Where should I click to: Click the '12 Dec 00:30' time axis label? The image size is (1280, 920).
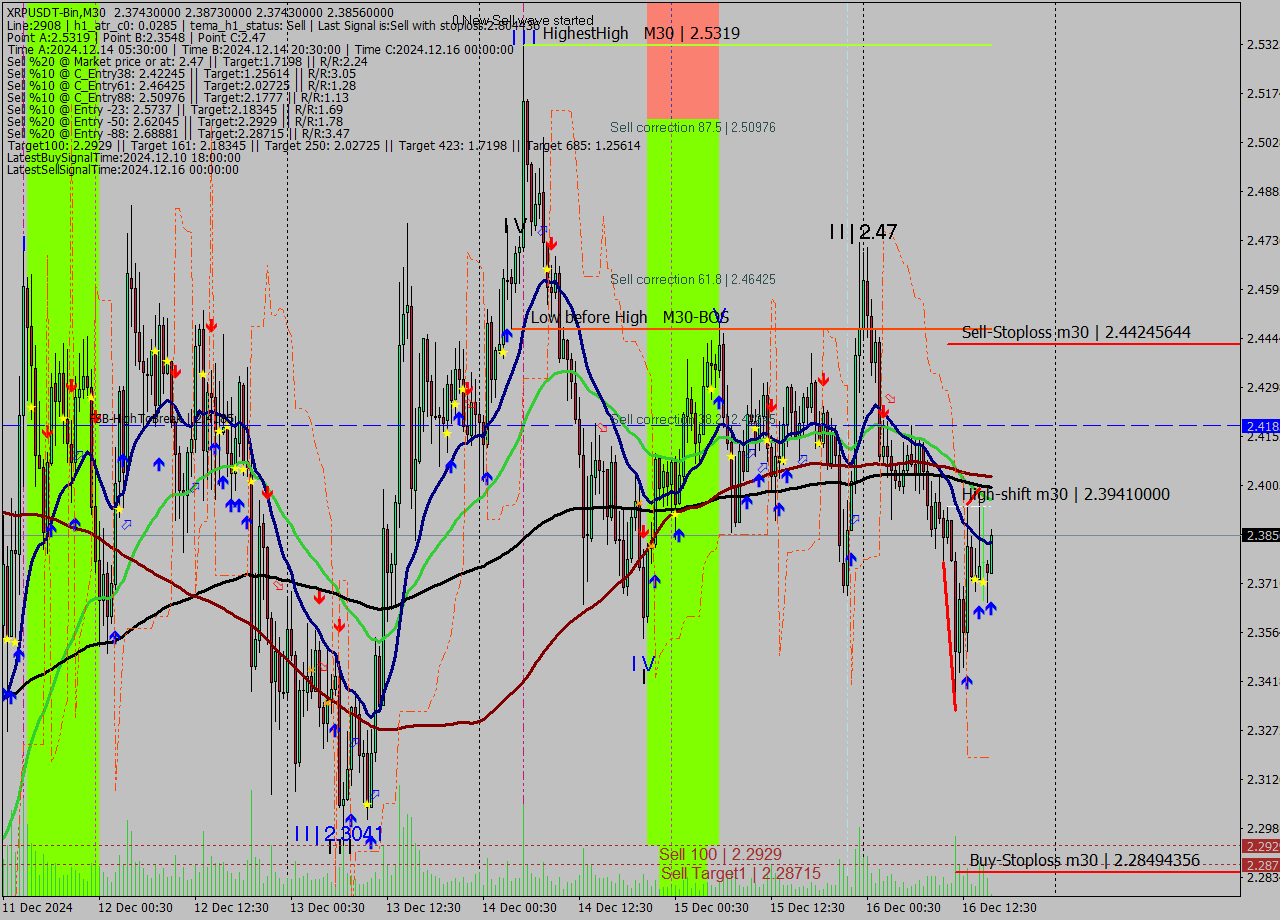[136, 908]
